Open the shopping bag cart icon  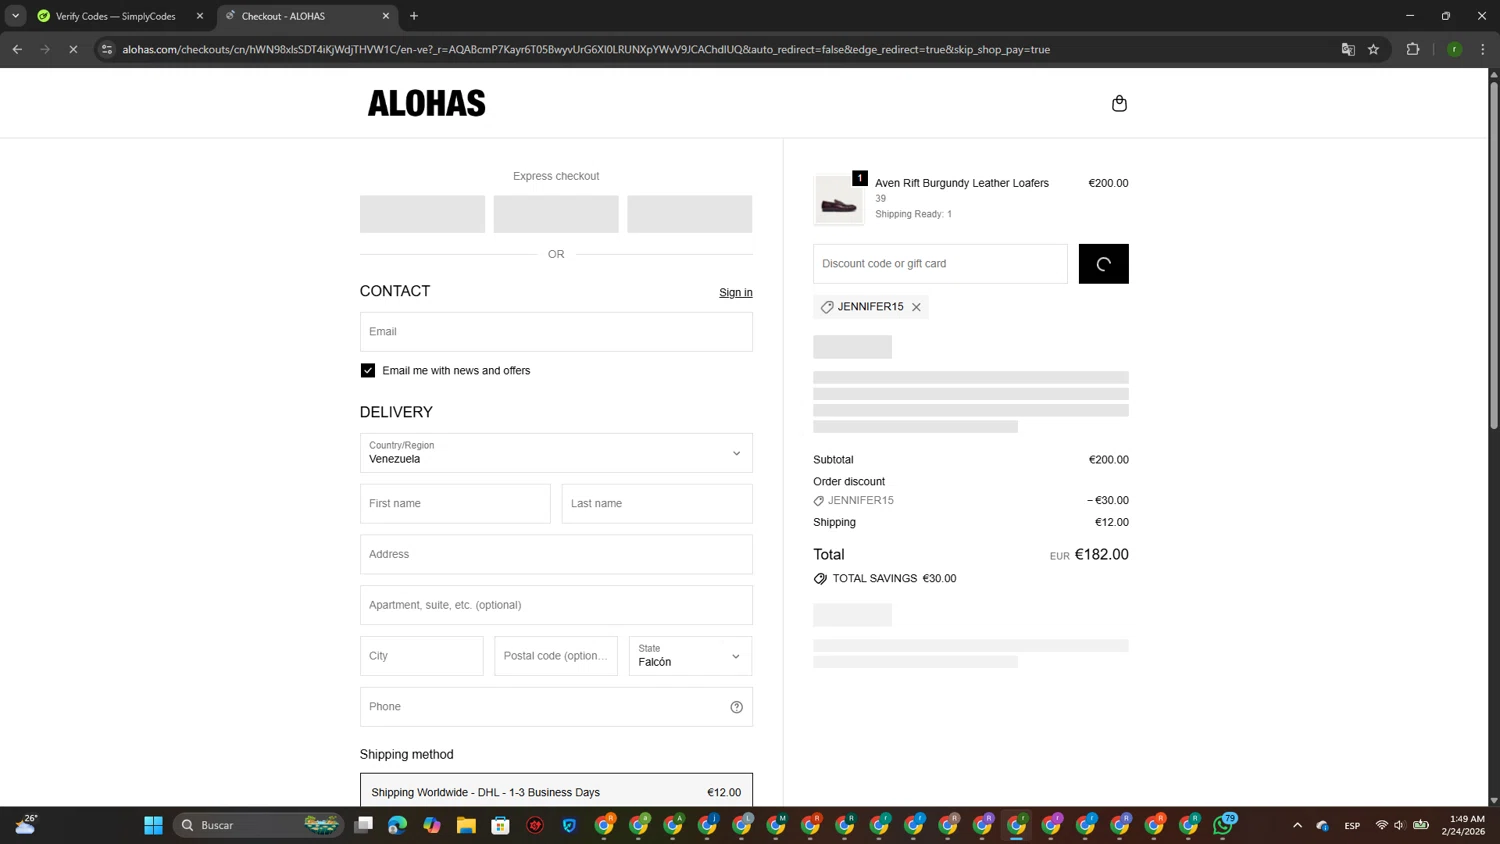[1119, 103]
